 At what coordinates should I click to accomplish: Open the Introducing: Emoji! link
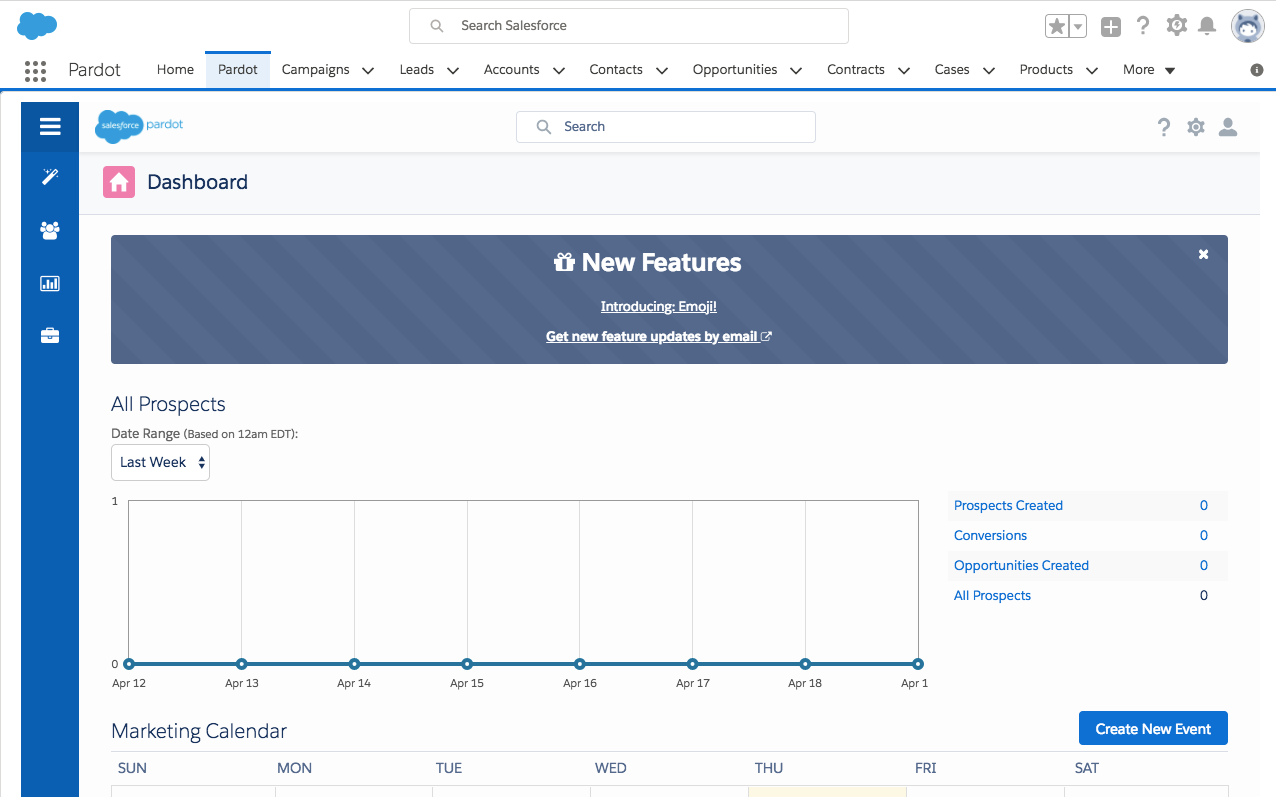(x=659, y=307)
